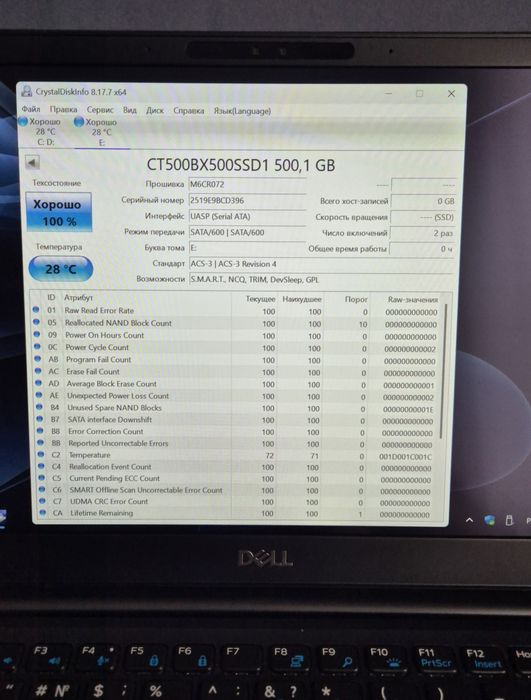Click the Буква тома field E:
The image size is (531, 700).
(x=247, y=248)
